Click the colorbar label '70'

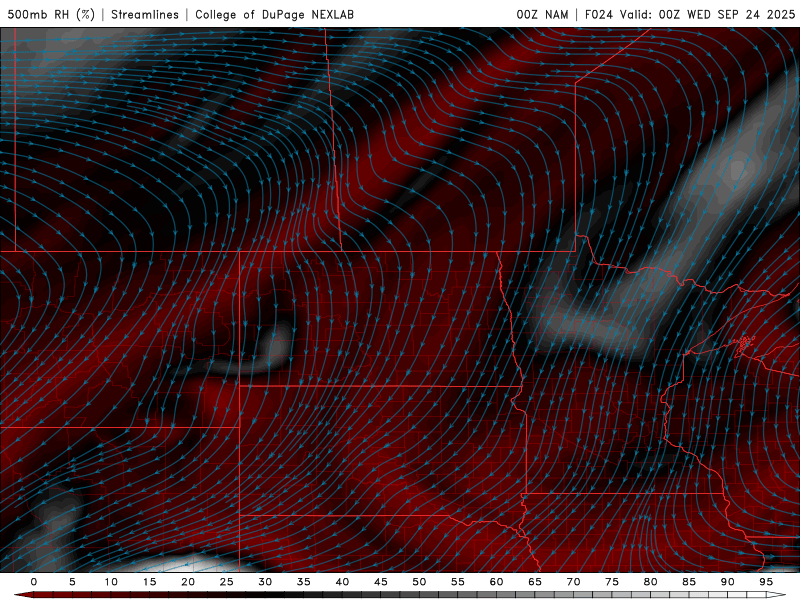click(573, 582)
